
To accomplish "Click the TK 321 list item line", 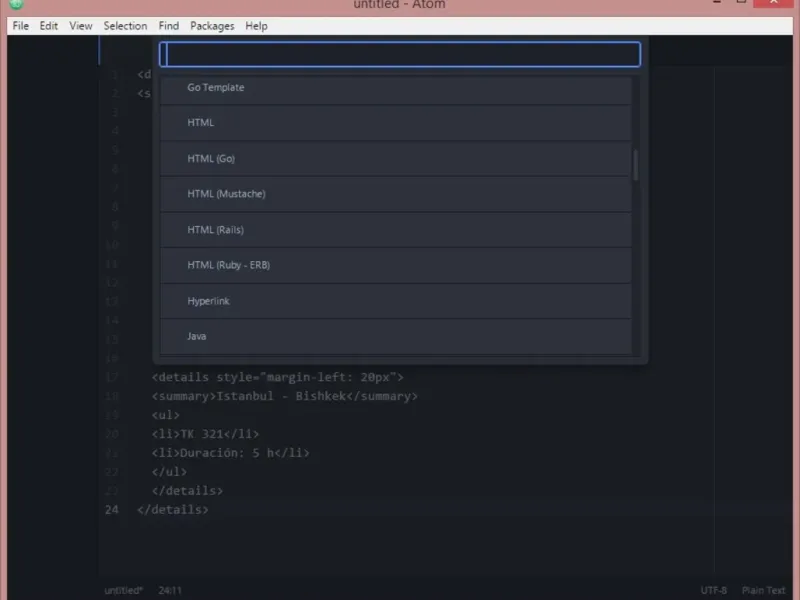I will [x=205, y=434].
